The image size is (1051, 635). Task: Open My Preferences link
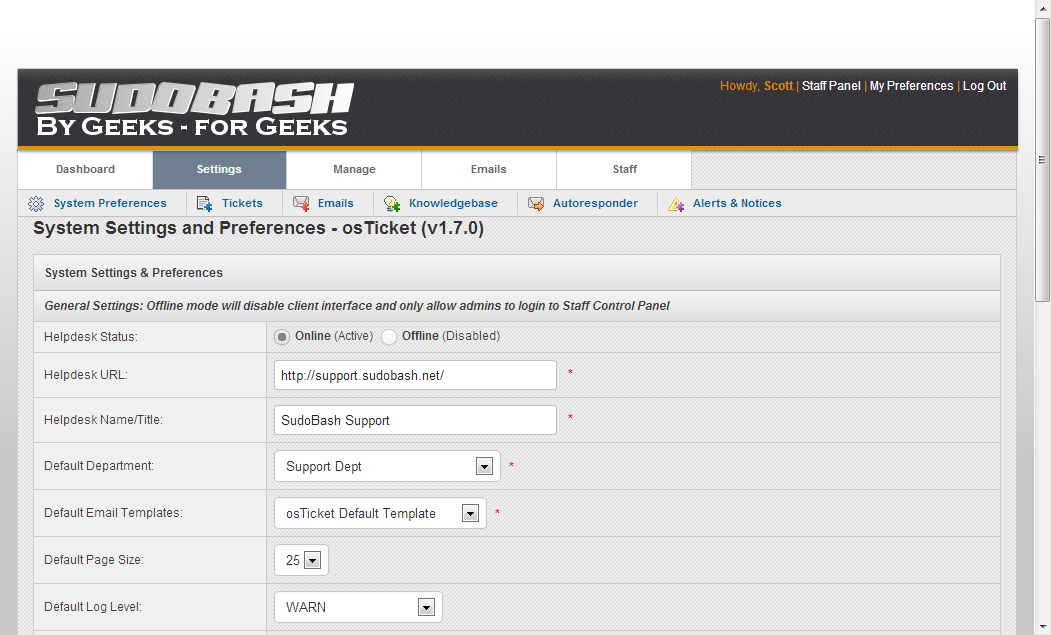coord(911,86)
